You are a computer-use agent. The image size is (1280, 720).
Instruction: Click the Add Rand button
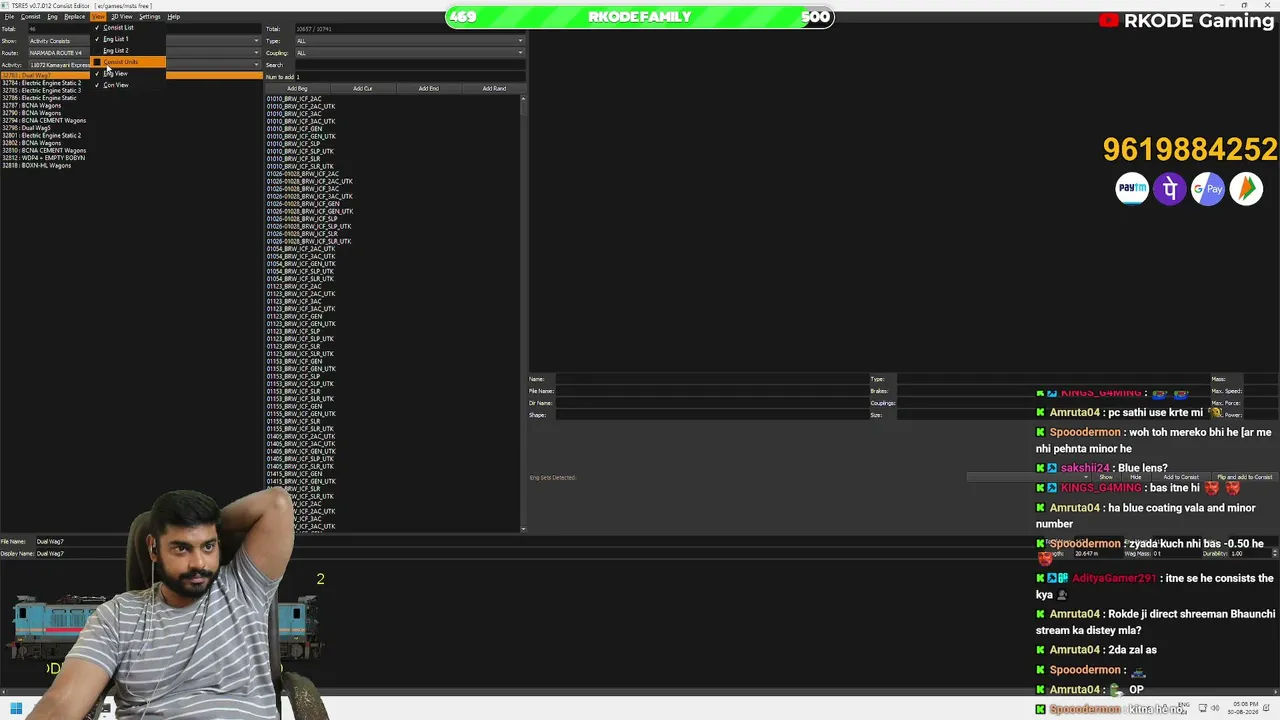coord(494,89)
